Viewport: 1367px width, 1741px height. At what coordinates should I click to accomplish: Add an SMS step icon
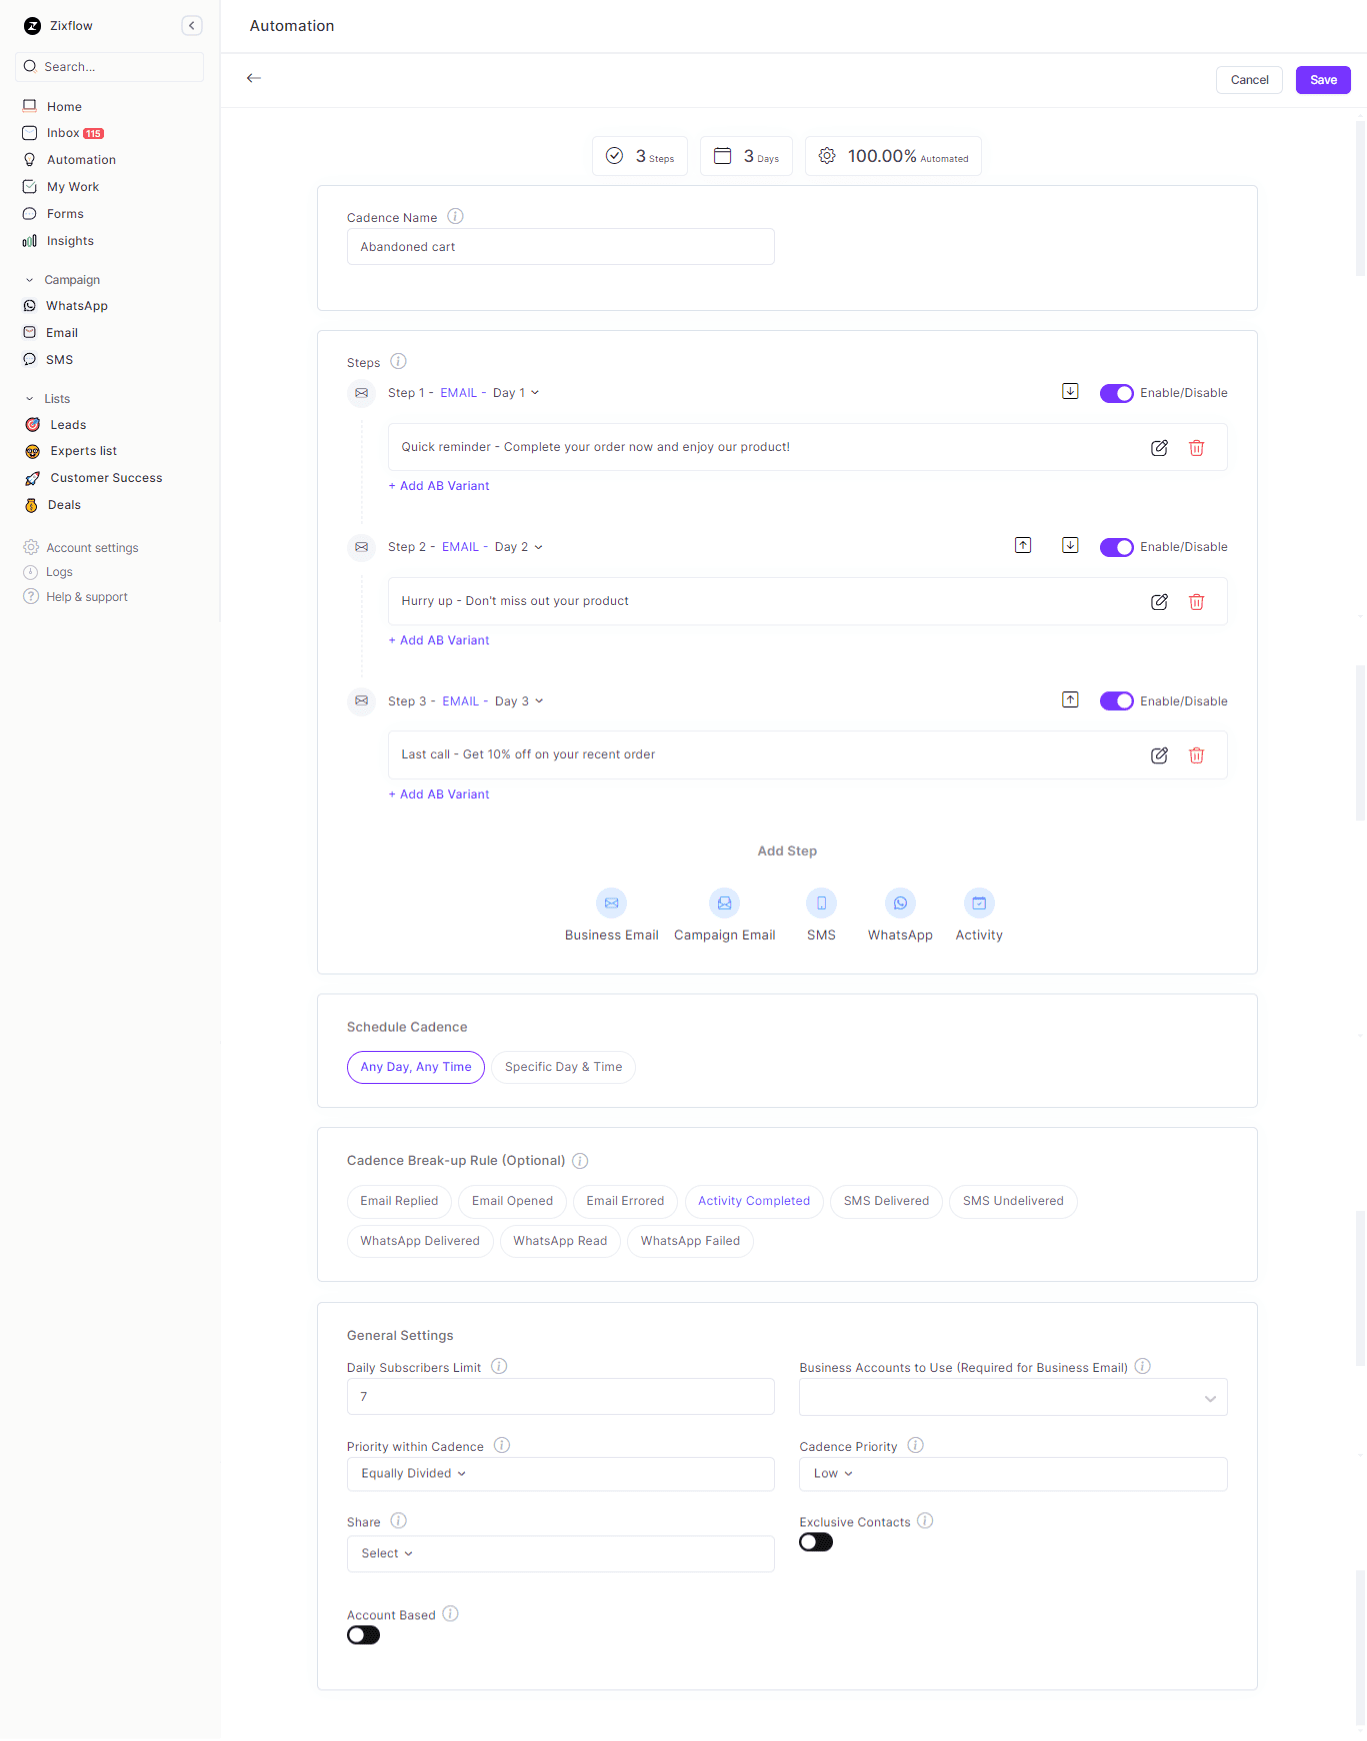click(x=821, y=904)
